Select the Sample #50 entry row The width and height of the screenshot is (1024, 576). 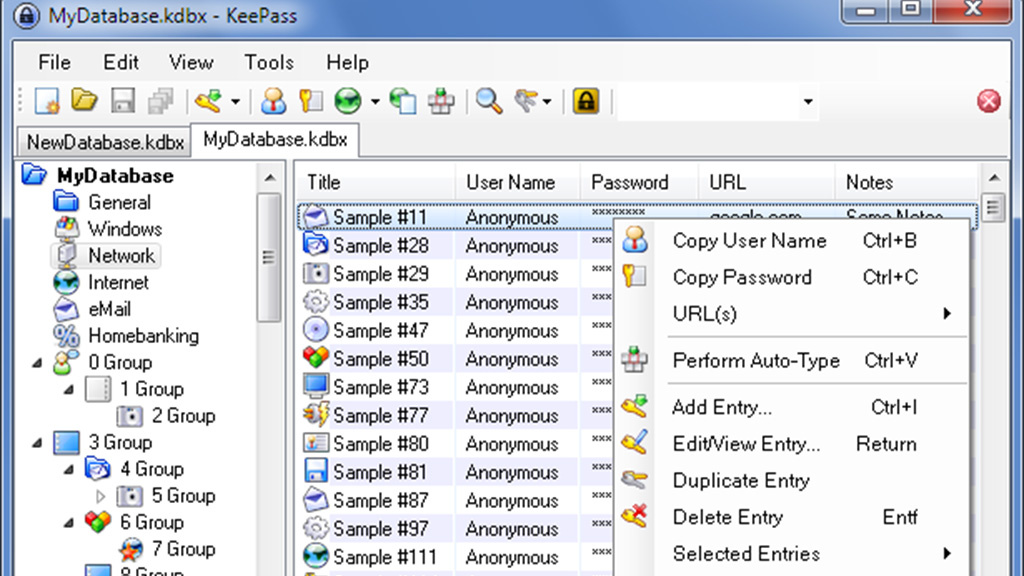[456, 359]
